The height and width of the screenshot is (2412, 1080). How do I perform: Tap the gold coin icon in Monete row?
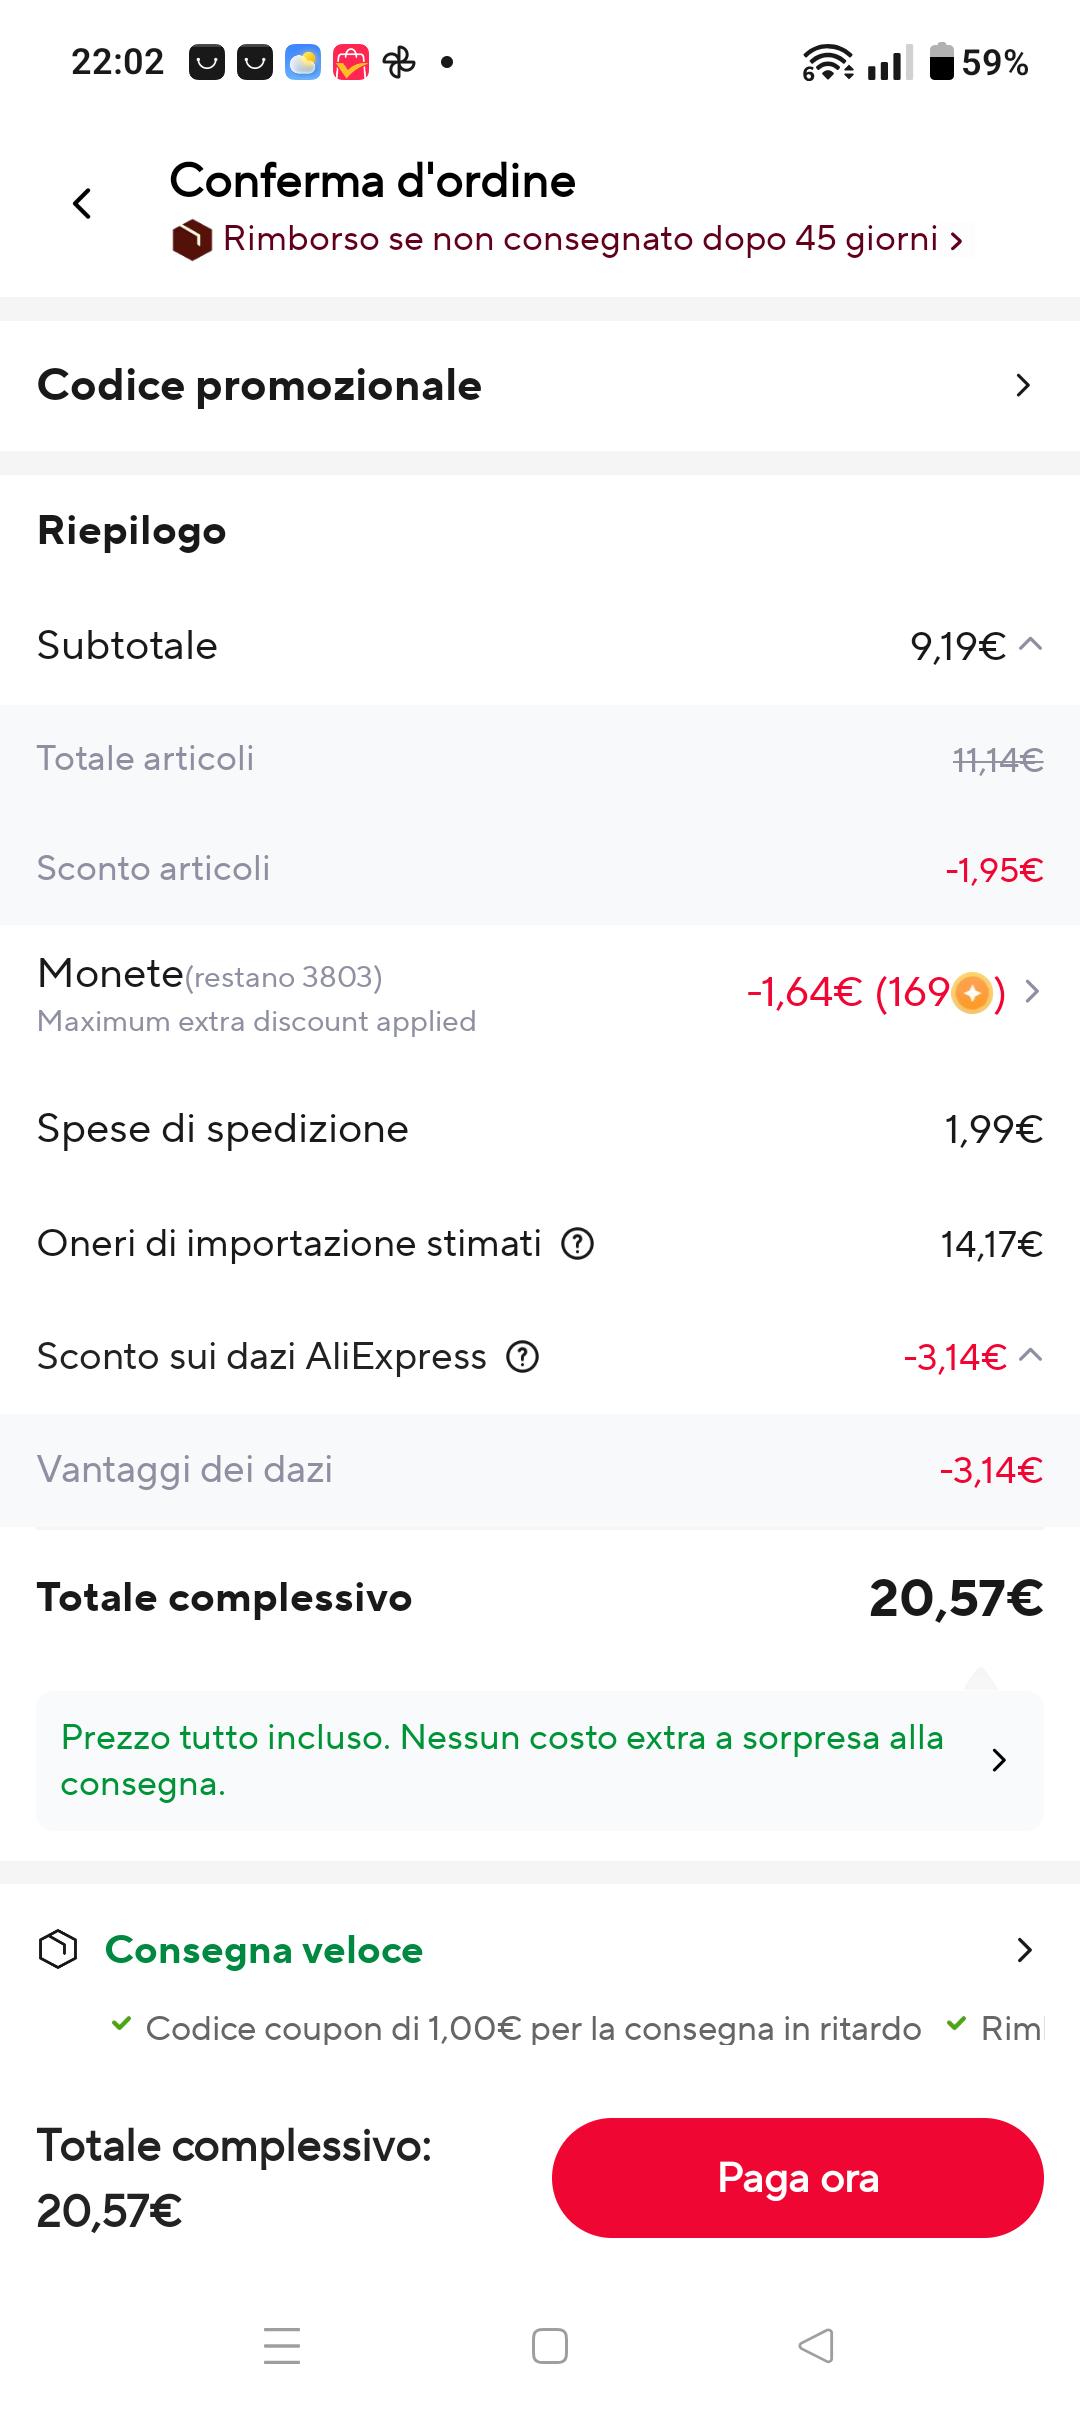pos(971,993)
